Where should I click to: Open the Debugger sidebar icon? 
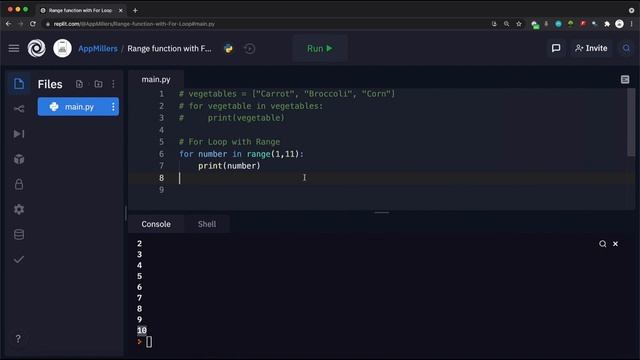(19, 134)
